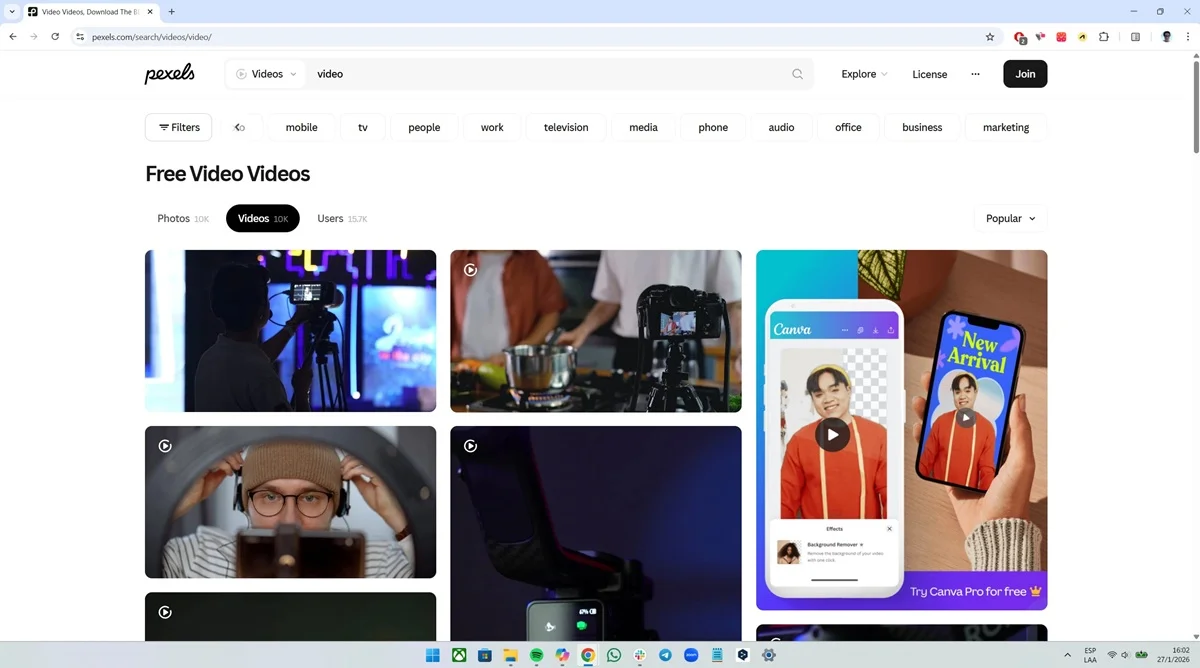Click the Pexels logo
The height and width of the screenshot is (668, 1200).
[x=169, y=73]
